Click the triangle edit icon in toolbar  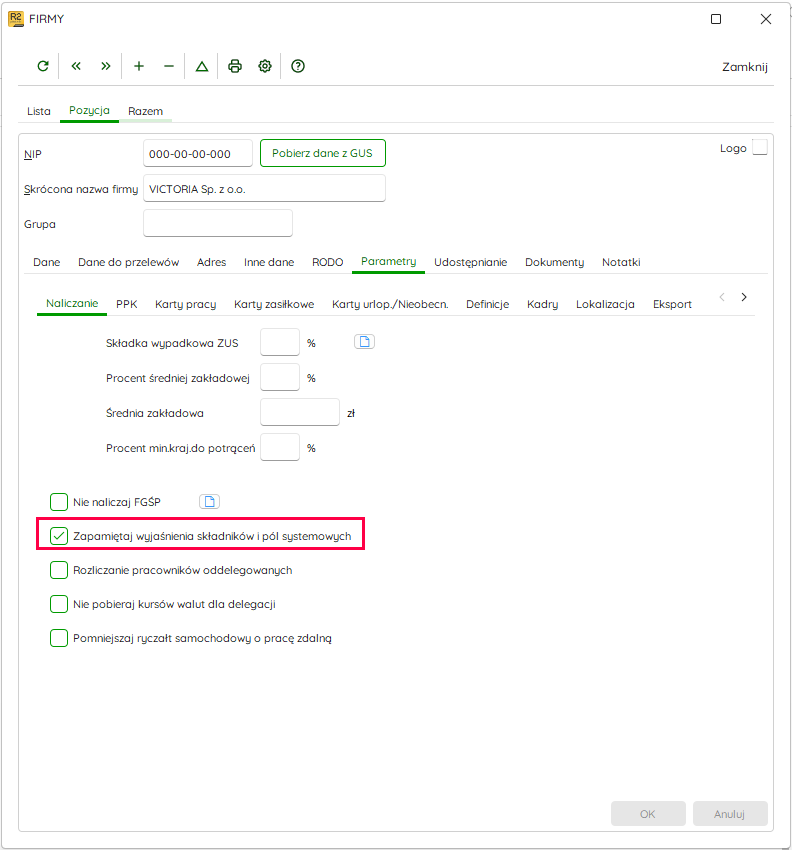[202, 66]
